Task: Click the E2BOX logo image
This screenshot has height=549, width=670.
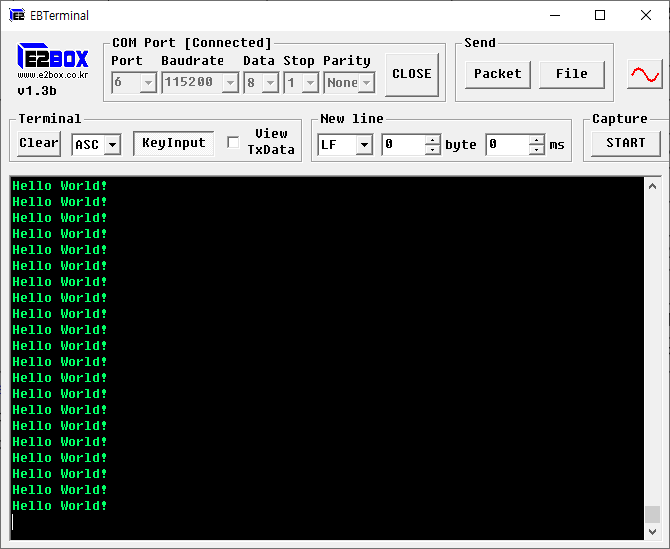Action: coord(53,56)
